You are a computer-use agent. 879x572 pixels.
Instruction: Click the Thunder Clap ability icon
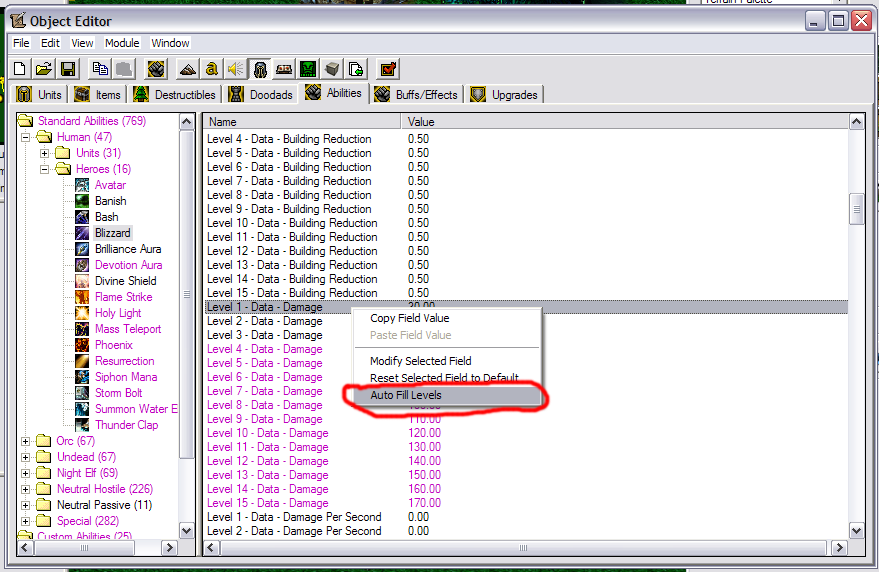pos(82,425)
